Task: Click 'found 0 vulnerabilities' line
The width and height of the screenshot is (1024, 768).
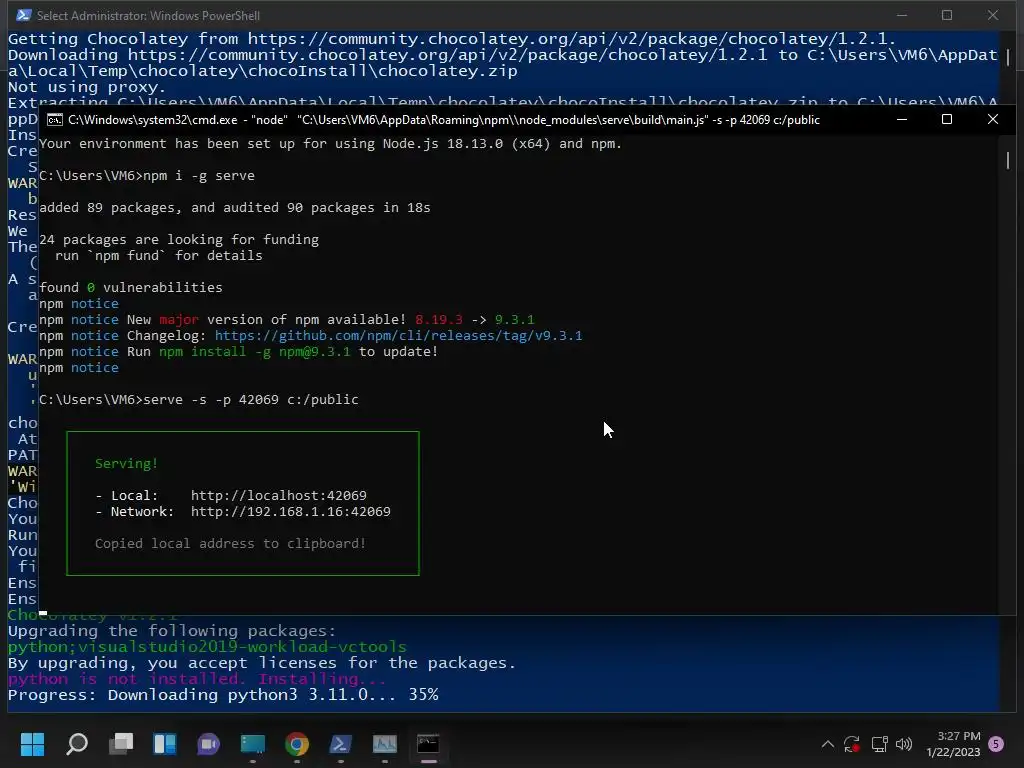Action: click(131, 287)
